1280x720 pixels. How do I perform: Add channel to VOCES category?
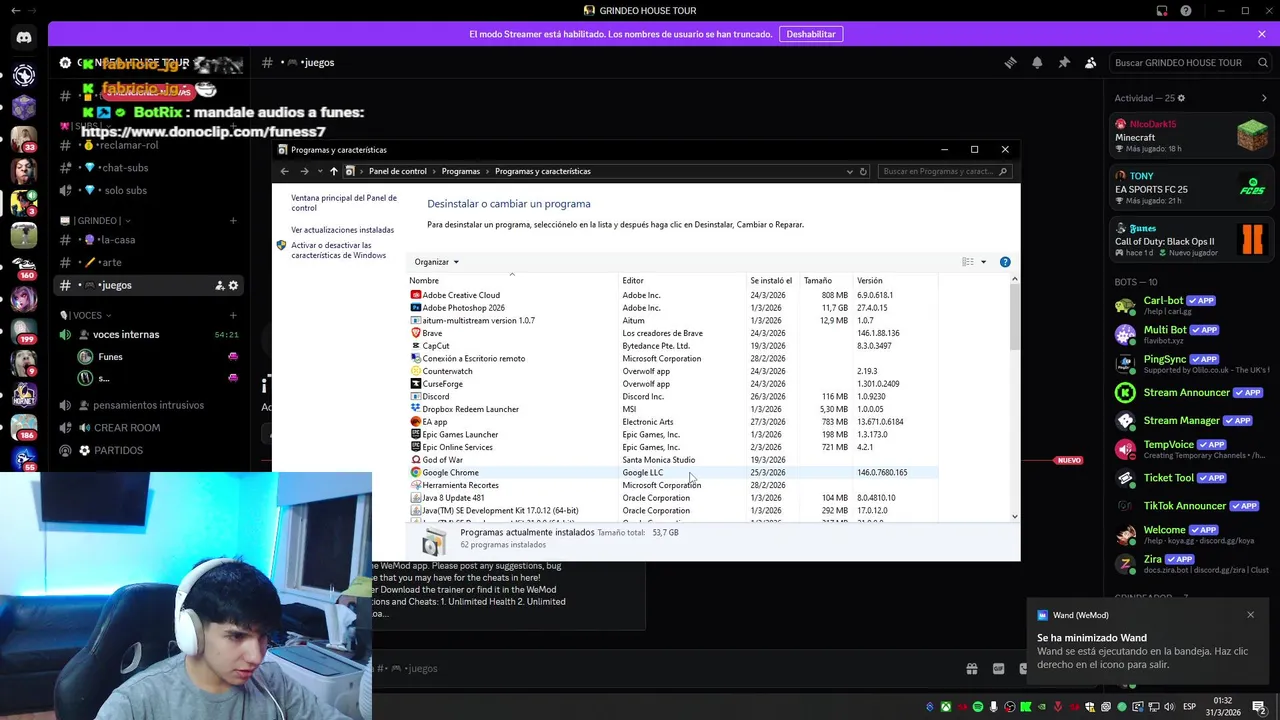pos(233,315)
